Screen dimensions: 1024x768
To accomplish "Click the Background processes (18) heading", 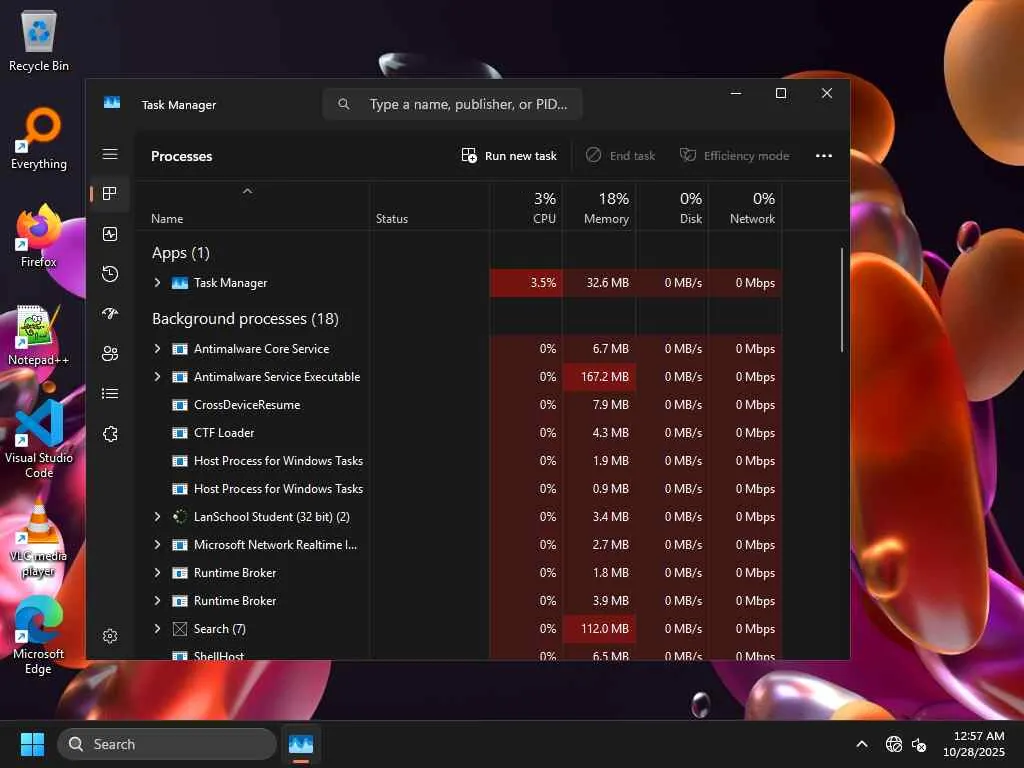I will coord(246,319).
